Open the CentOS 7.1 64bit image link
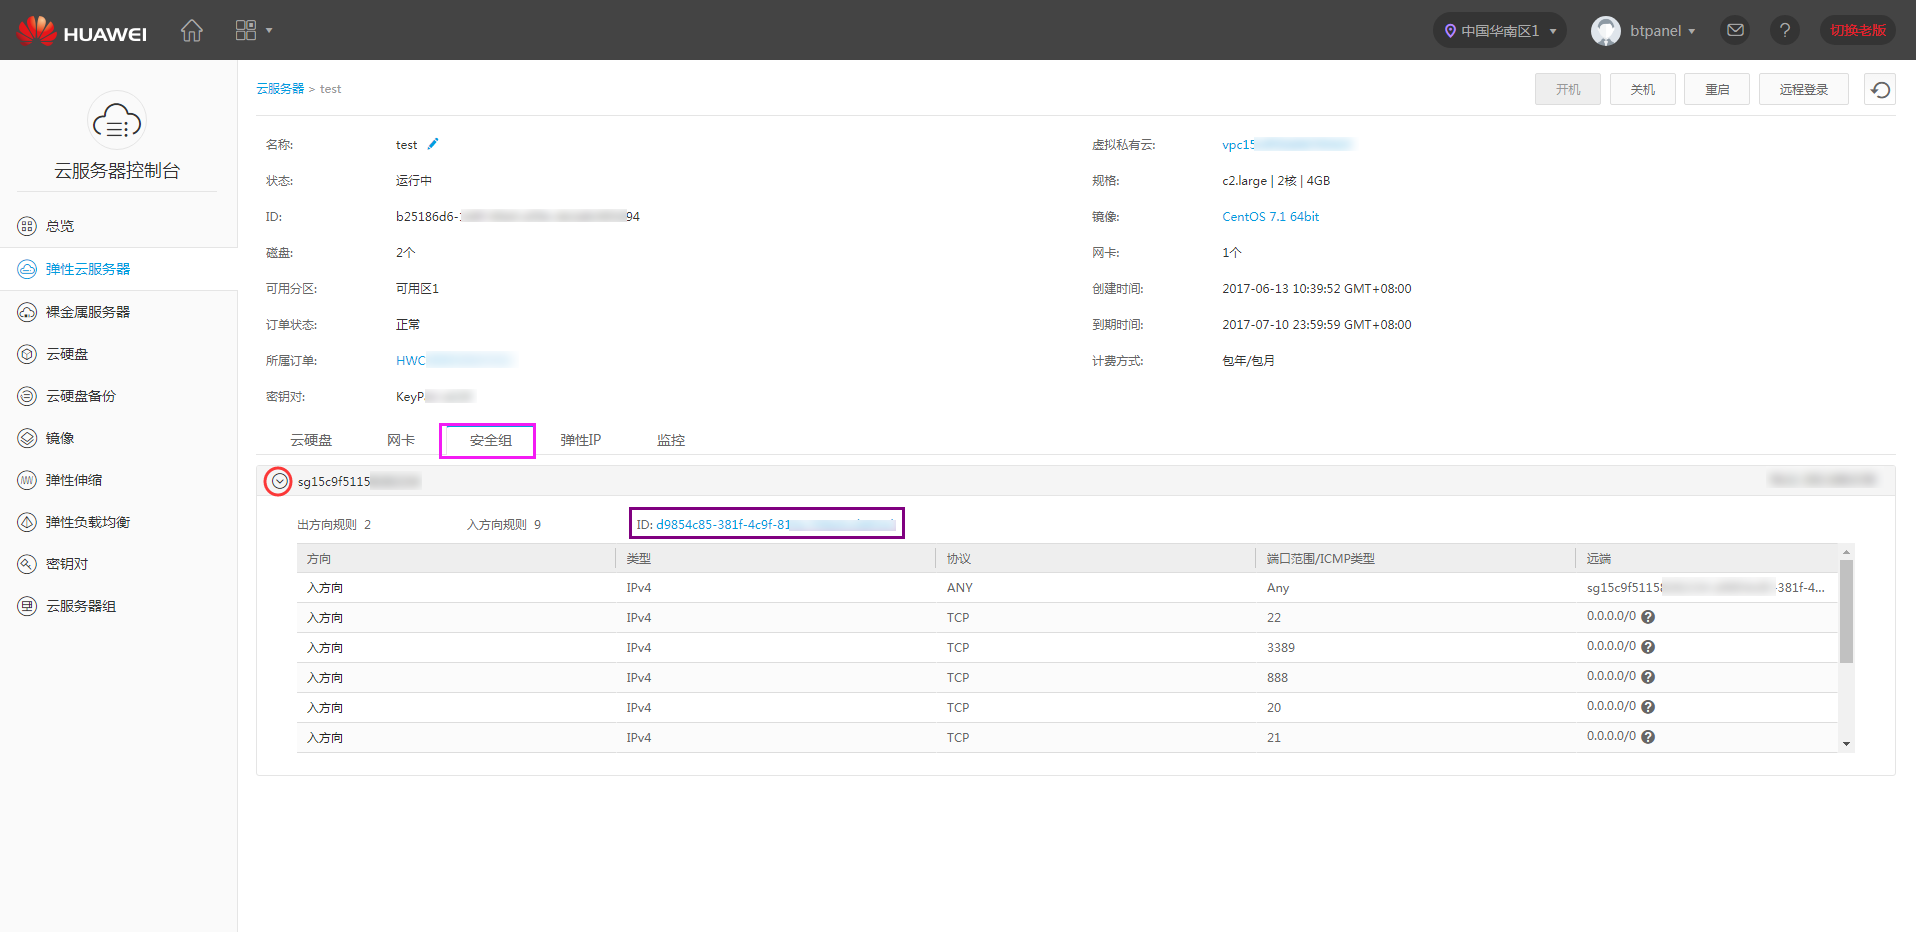 1270,217
